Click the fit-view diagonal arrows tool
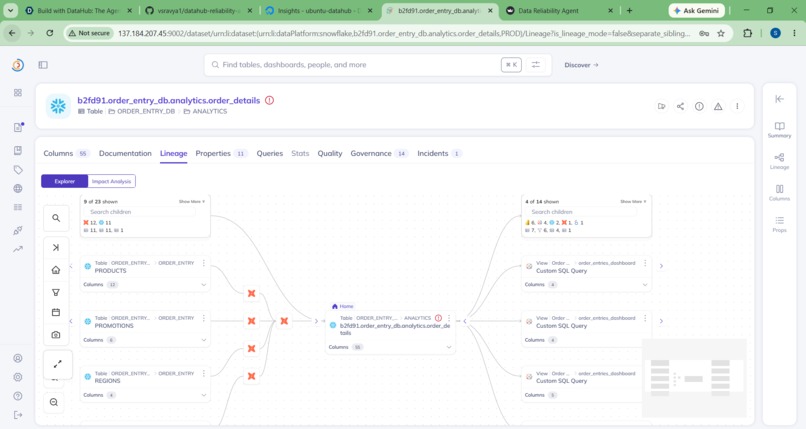 pyautogui.click(x=58, y=364)
